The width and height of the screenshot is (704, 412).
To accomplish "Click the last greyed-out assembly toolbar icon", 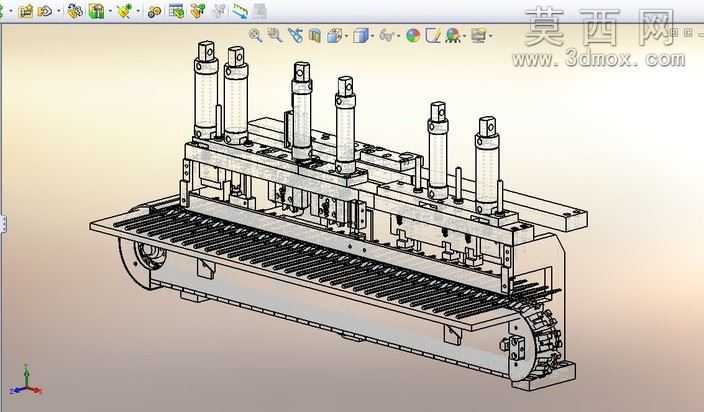I will (260, 11).
